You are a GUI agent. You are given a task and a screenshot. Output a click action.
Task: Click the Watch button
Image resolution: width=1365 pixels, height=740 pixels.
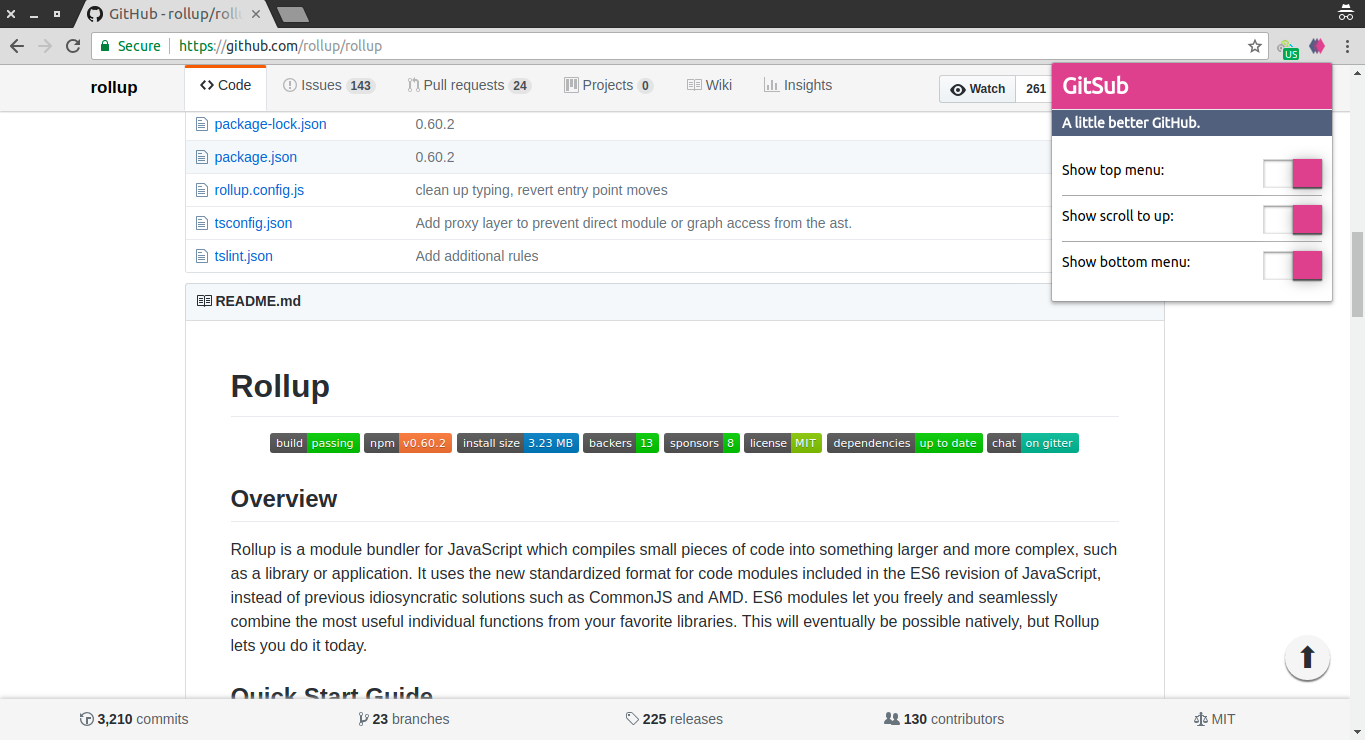[978, 89]
